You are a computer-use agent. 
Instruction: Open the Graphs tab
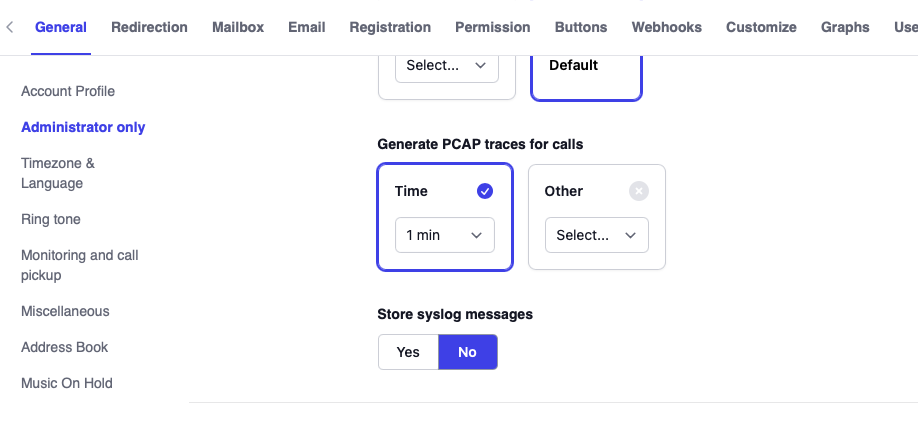point(845,27)
